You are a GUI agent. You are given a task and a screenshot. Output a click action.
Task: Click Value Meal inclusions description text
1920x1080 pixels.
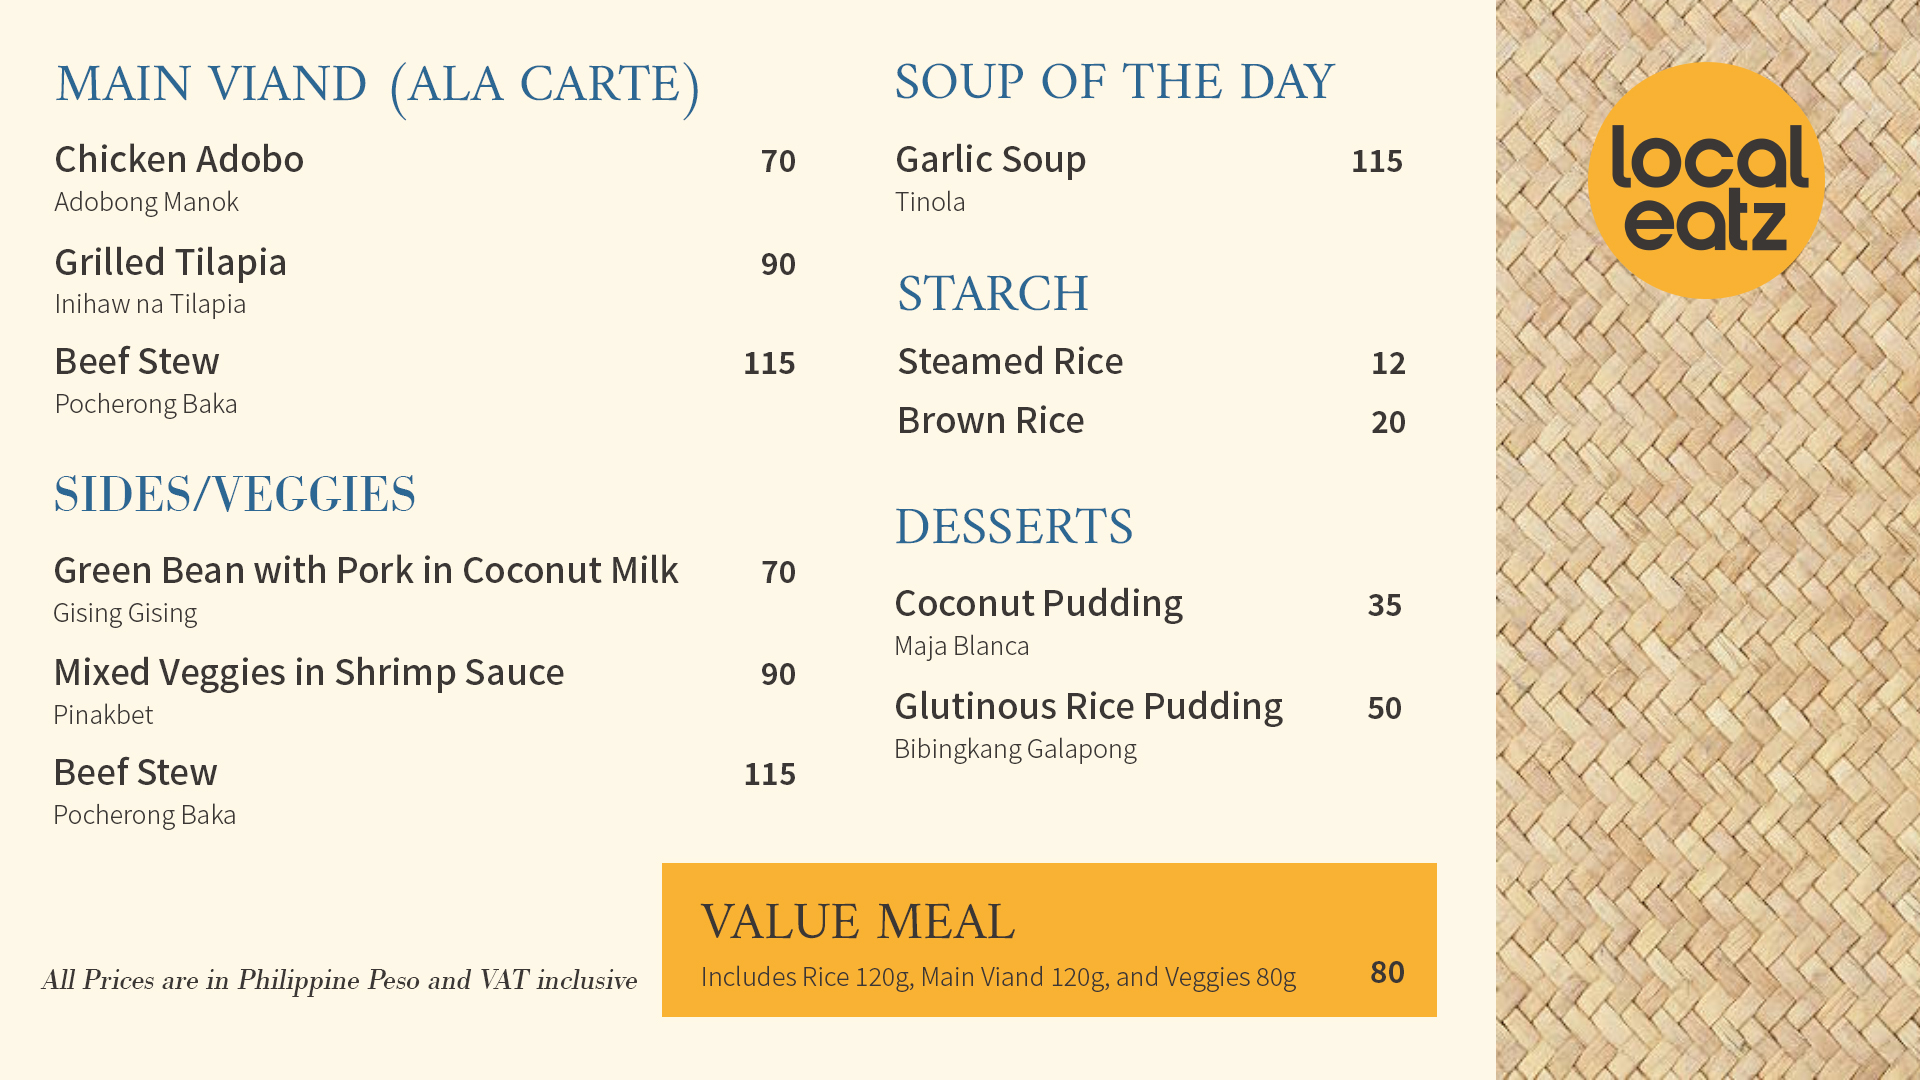(998, 977)
